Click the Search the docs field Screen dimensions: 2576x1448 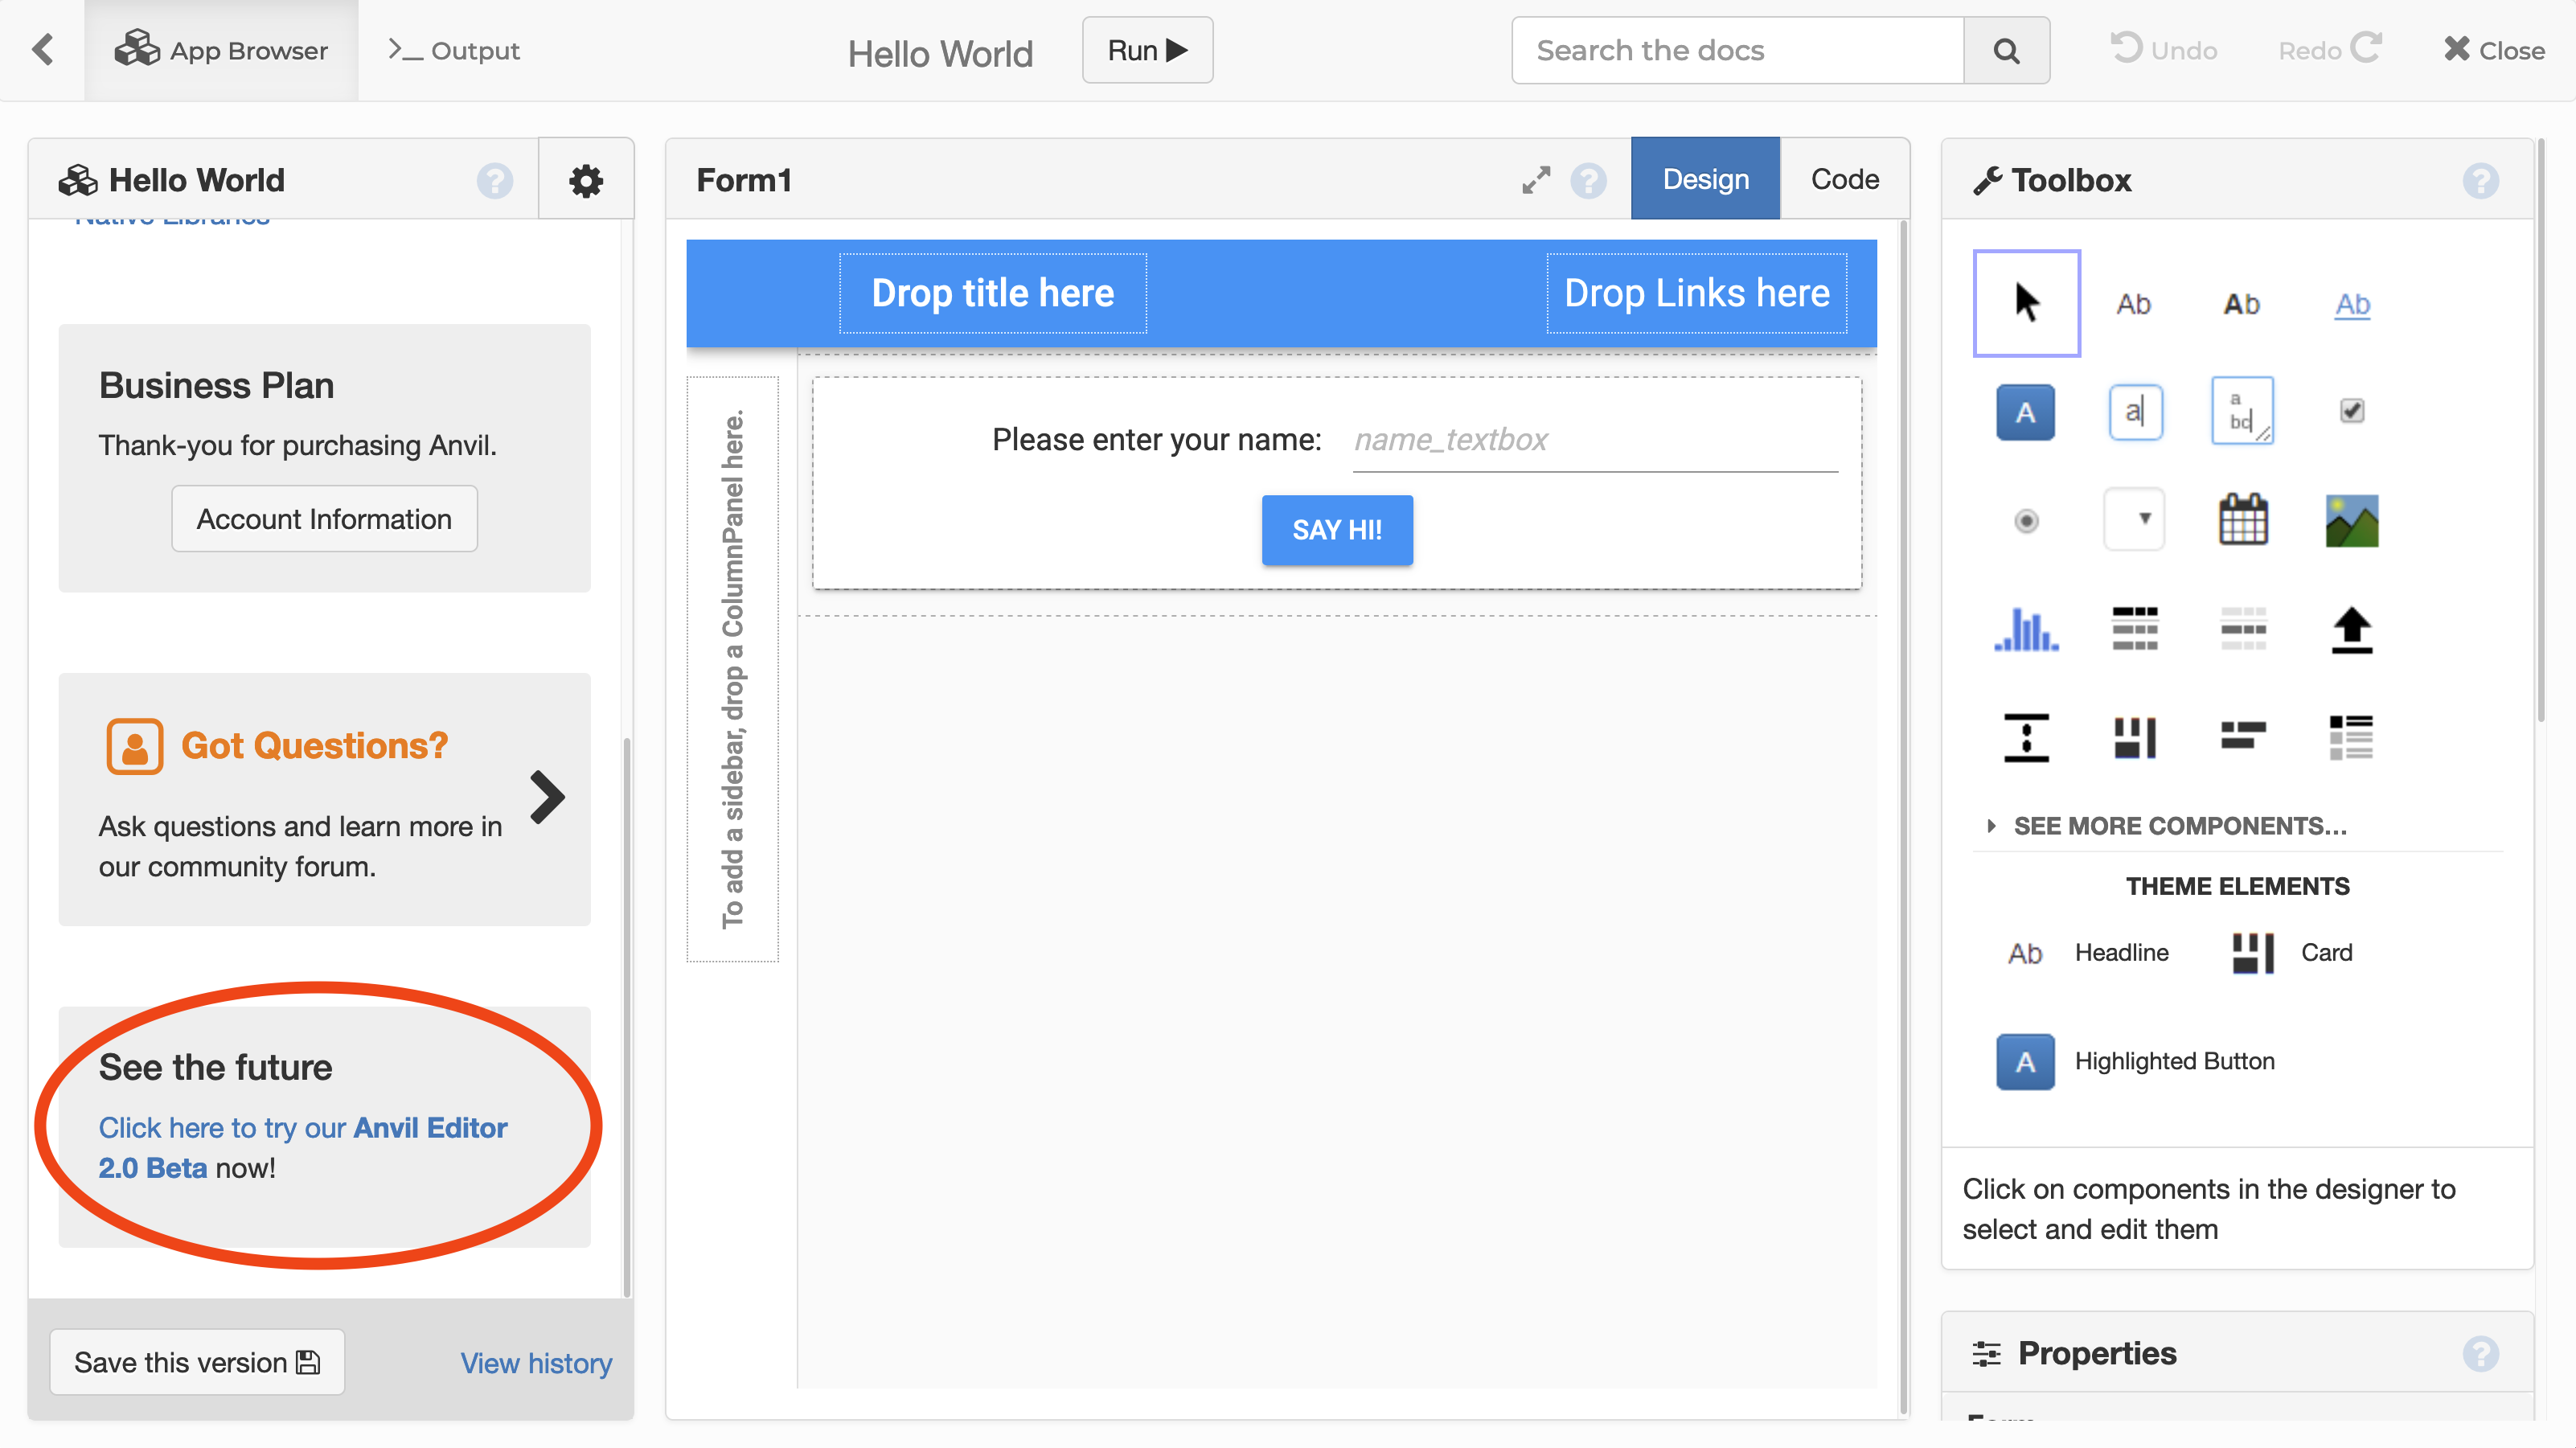coord(1738,50)
